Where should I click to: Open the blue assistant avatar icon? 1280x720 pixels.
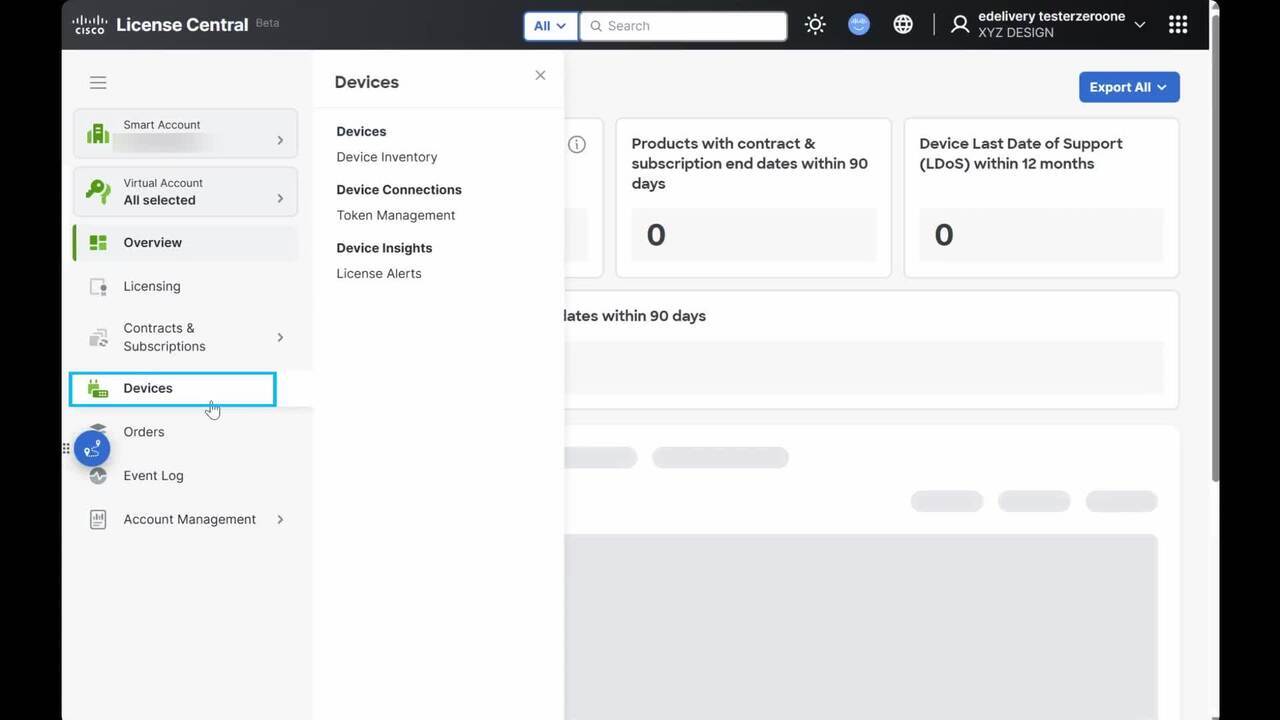pos(859,25)
